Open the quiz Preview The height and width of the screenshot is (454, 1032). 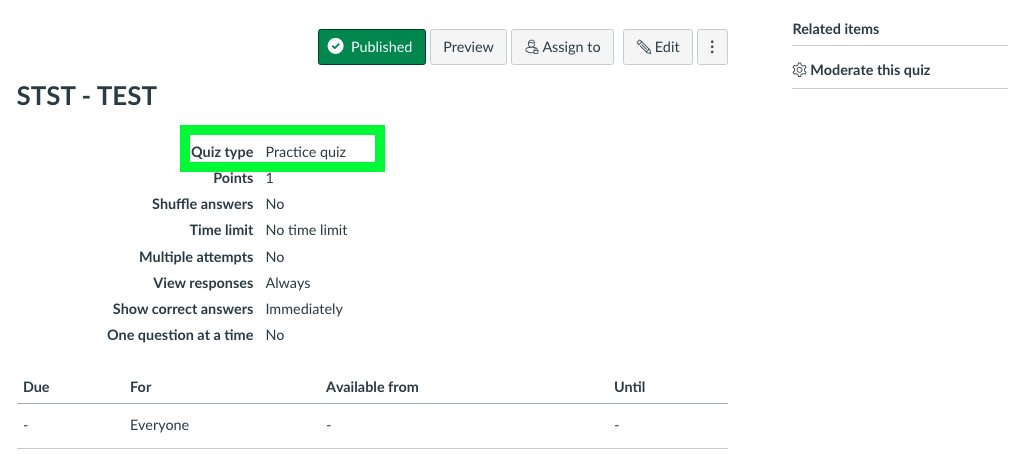coord(468,47)
